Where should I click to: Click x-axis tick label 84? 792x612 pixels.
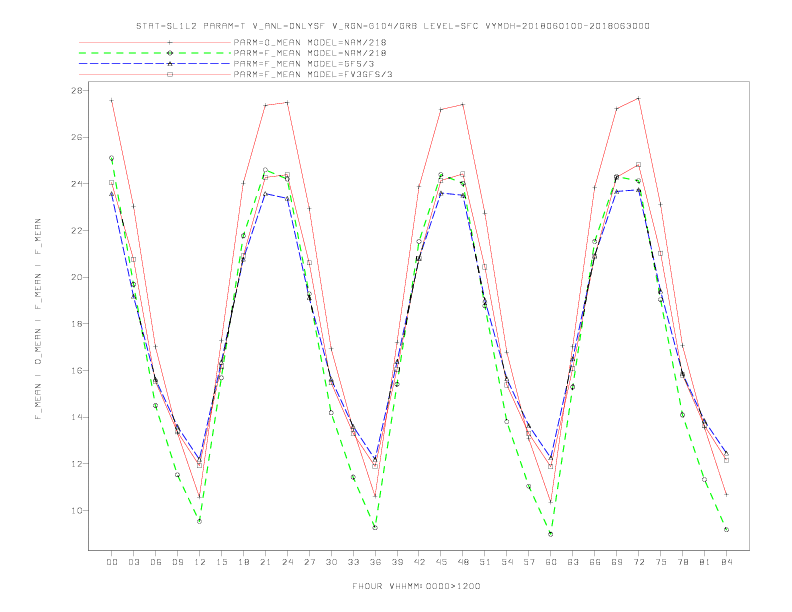click(x=727, y=562)
